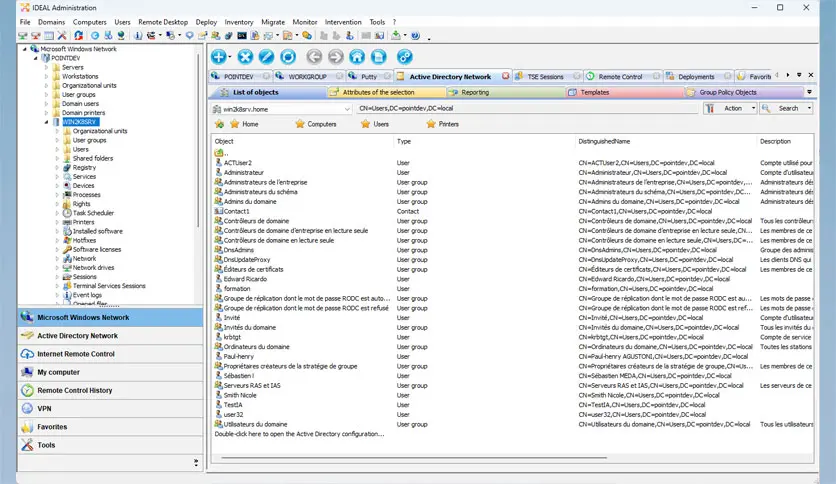Expand the sub-tabs overflow arrow
Screen dimensions: 836x484
pyautogui.click(x=809, y=92)
